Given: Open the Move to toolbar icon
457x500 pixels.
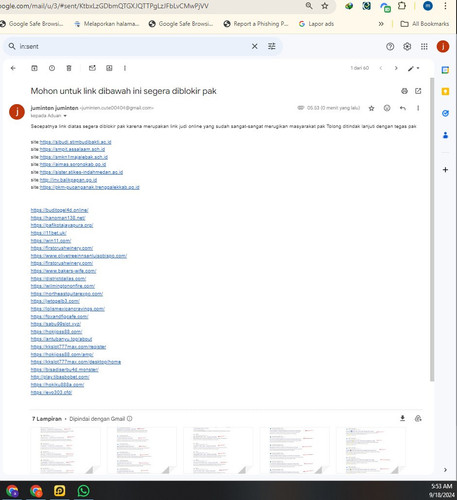Looking at the screenshot, I should click(x=109, y=68).
